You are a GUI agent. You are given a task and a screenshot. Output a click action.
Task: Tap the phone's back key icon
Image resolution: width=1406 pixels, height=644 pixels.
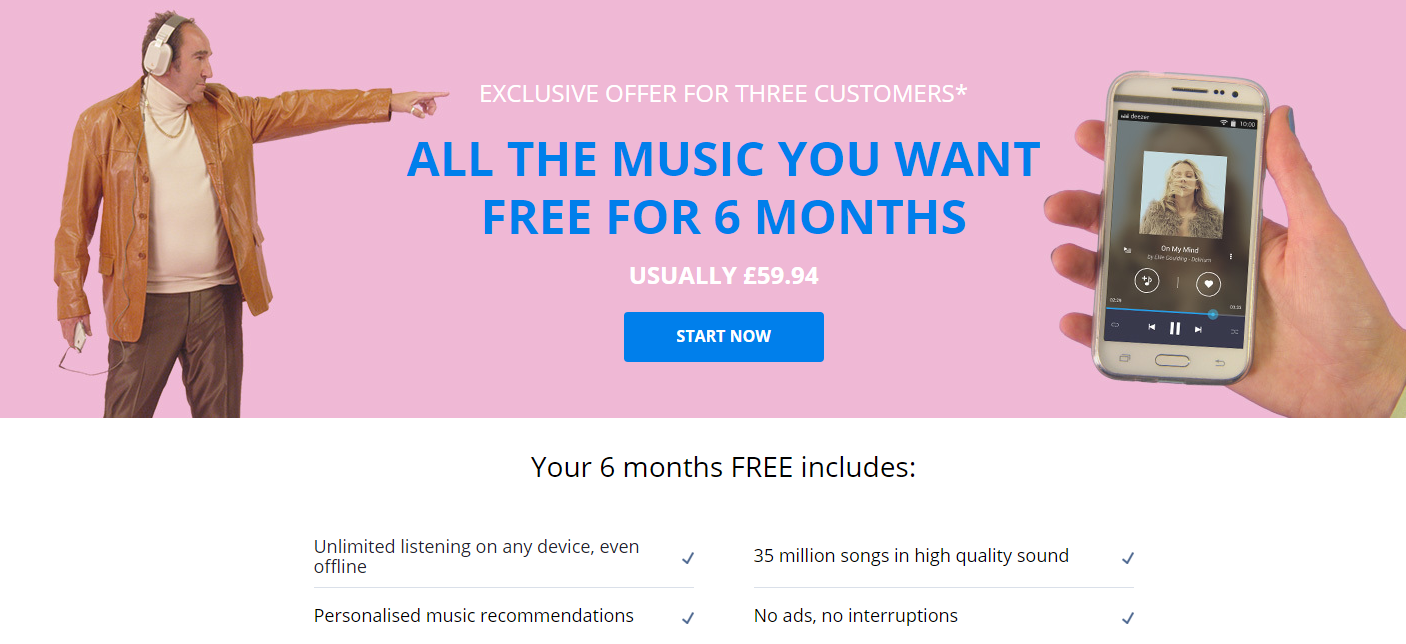coord(1219,362)
